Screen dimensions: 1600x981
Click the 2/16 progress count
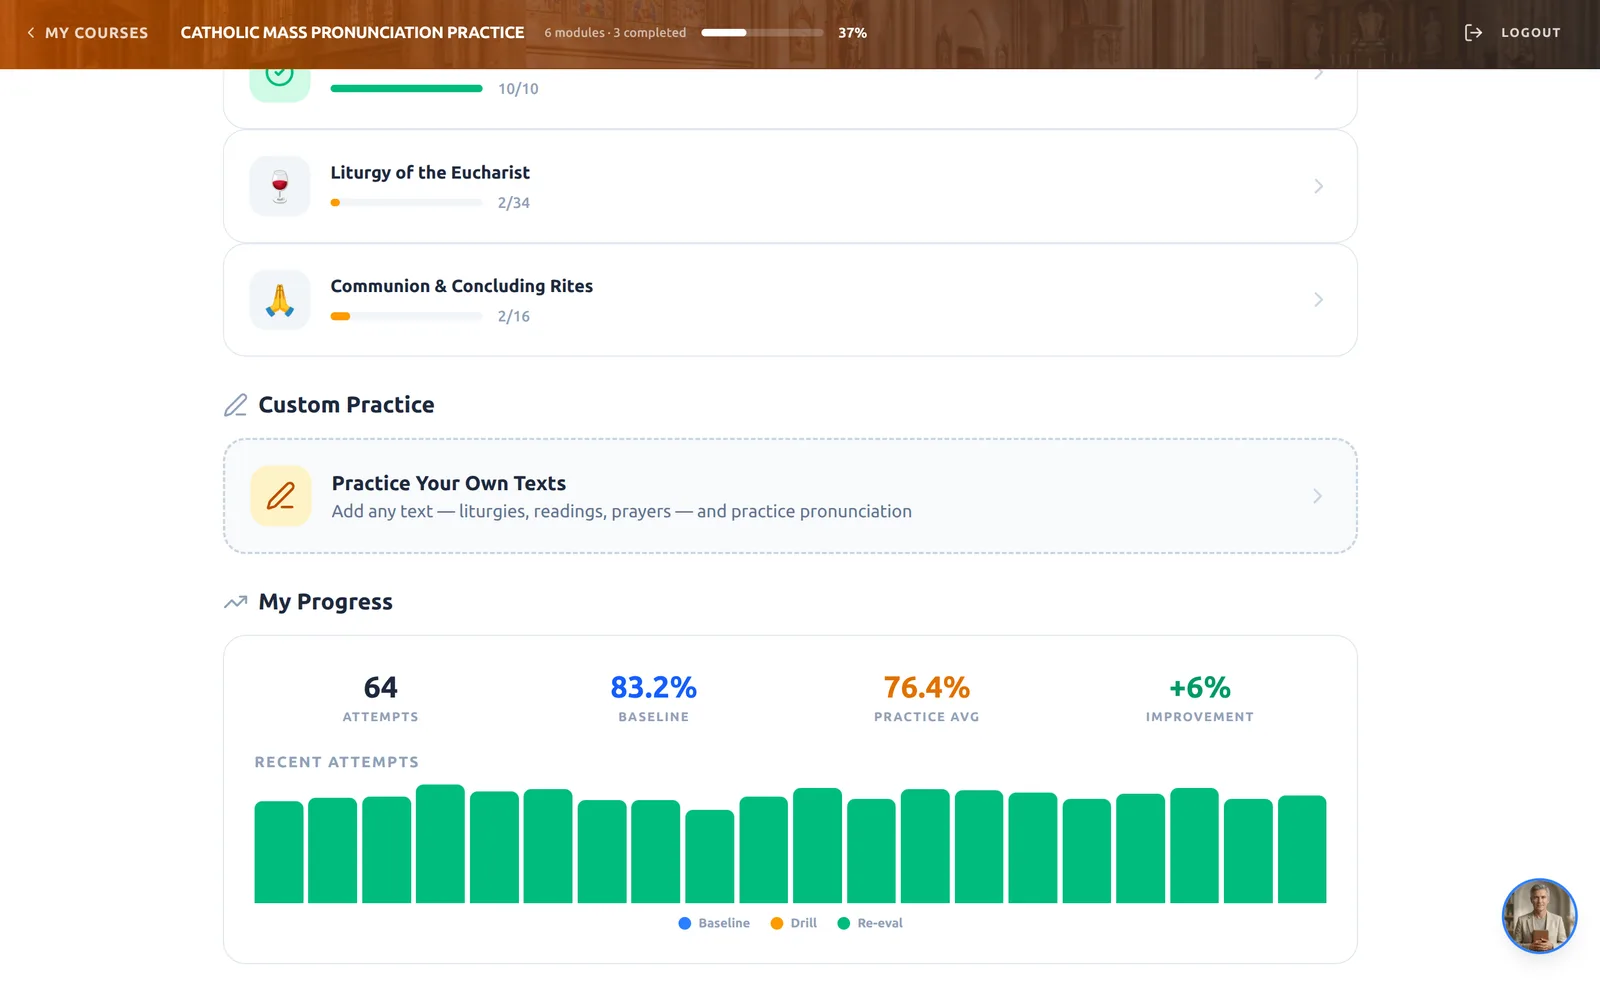tap(514, 316)
